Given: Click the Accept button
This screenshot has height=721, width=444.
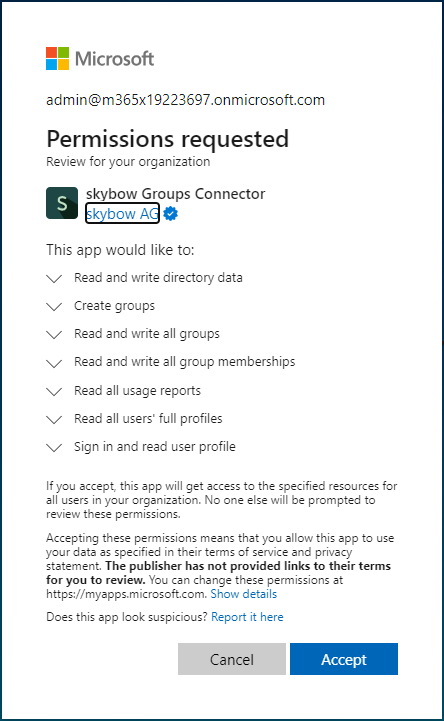Looking at the screenshot, I should (344, 659).
